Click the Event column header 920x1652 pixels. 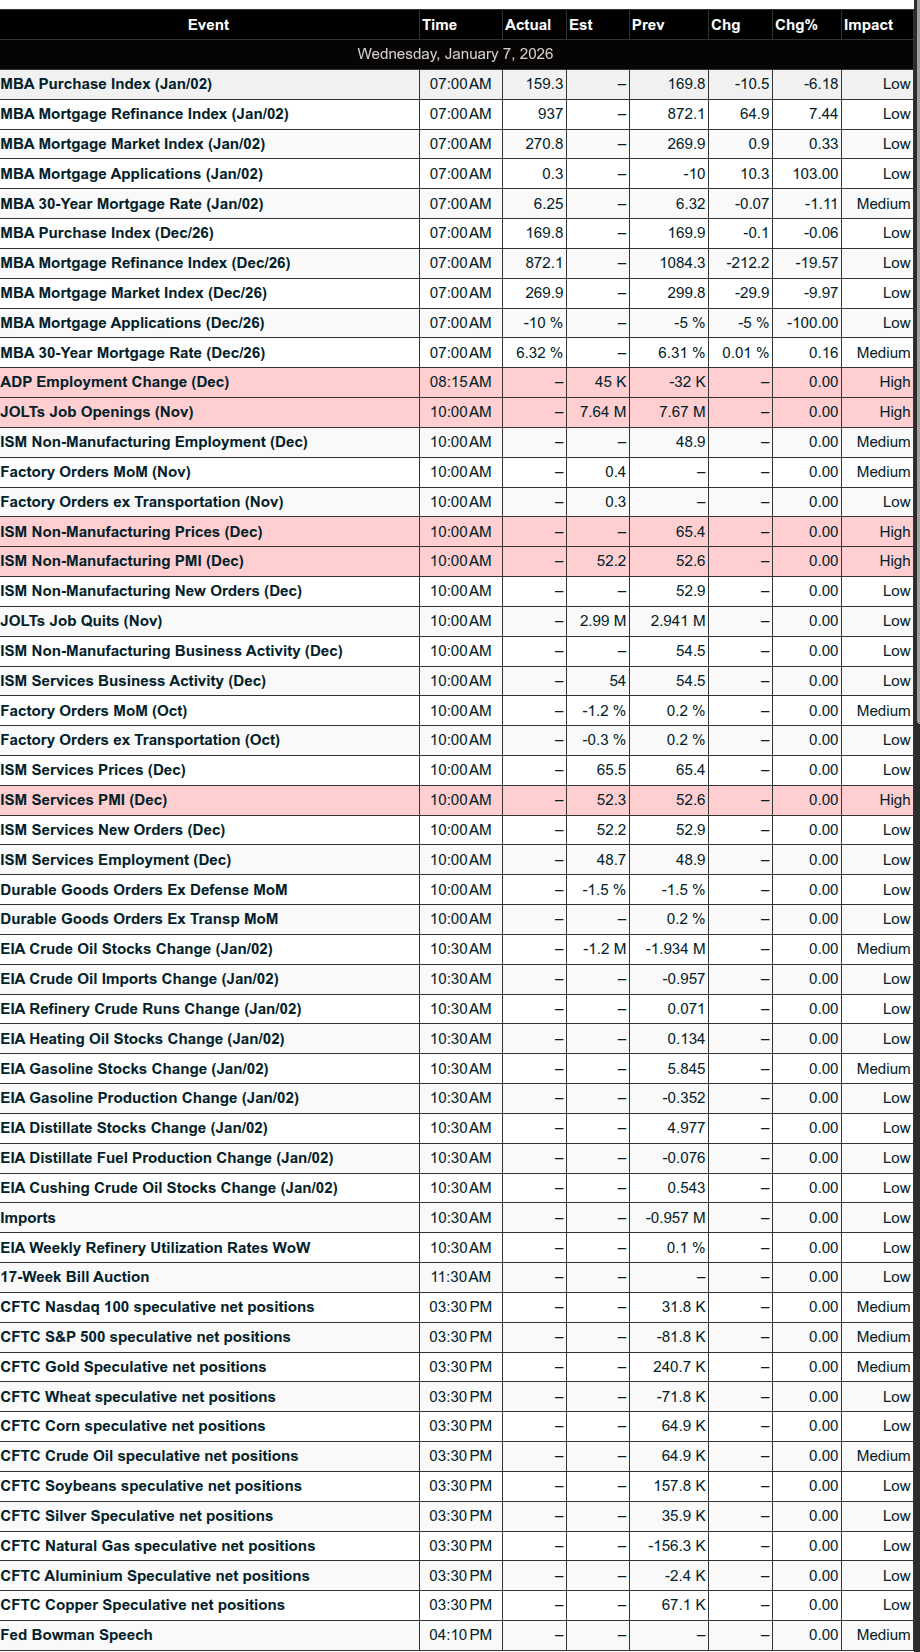click(209, 25)
